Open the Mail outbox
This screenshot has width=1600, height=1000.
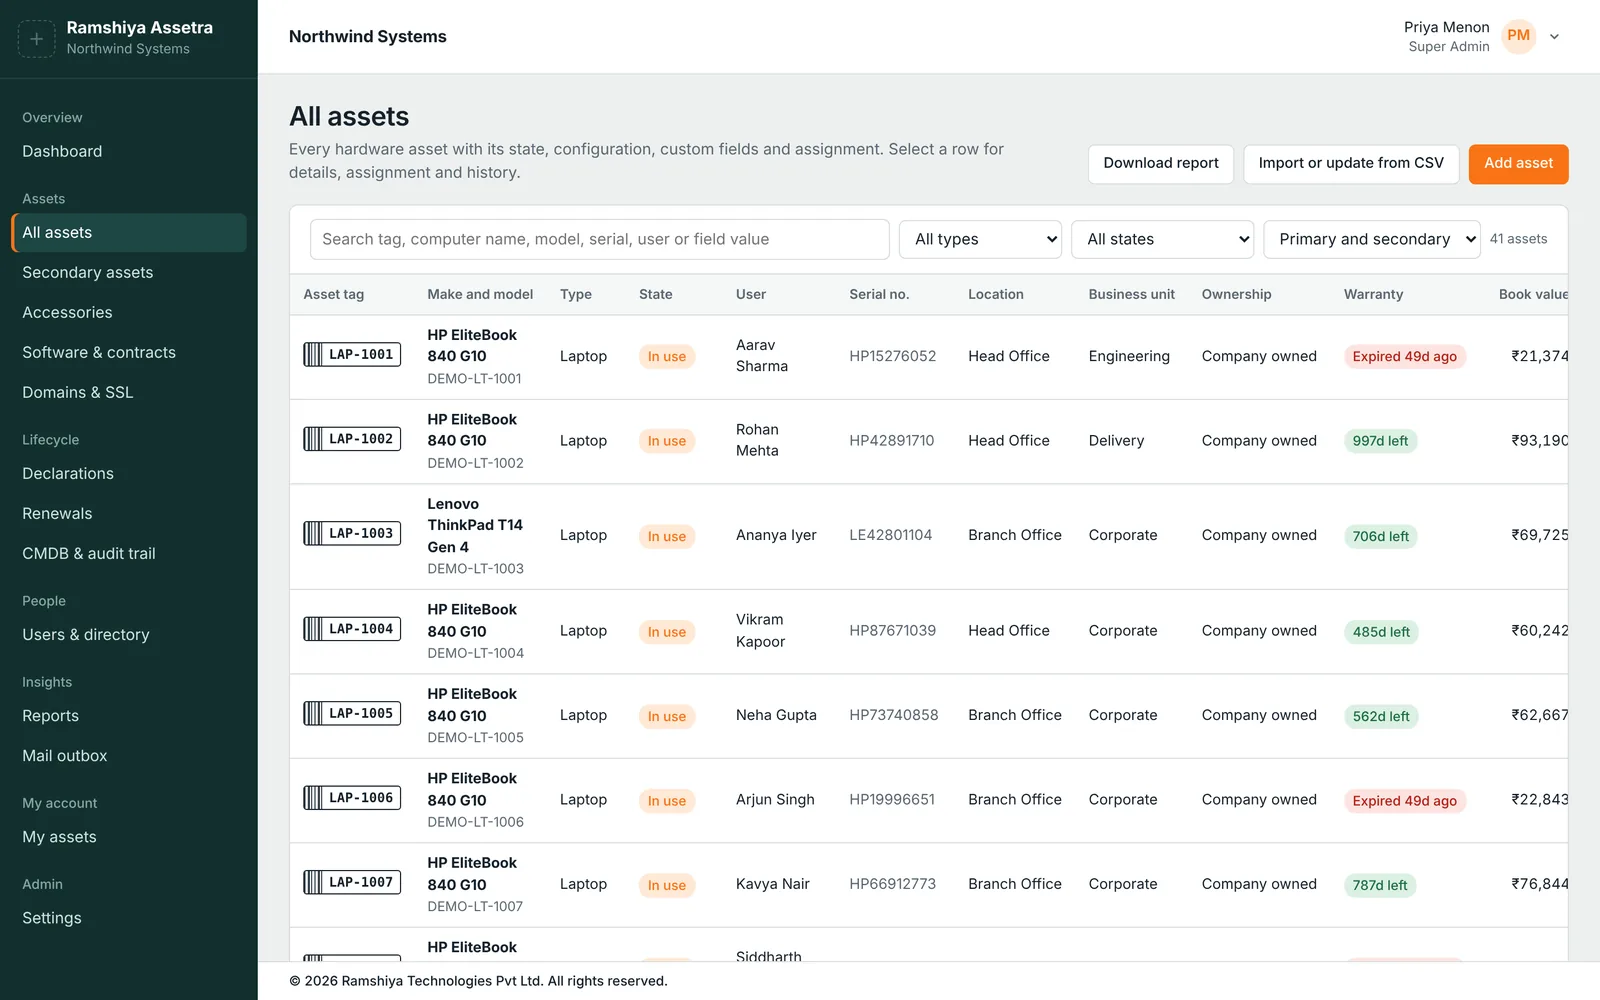[x=128, y=755]
